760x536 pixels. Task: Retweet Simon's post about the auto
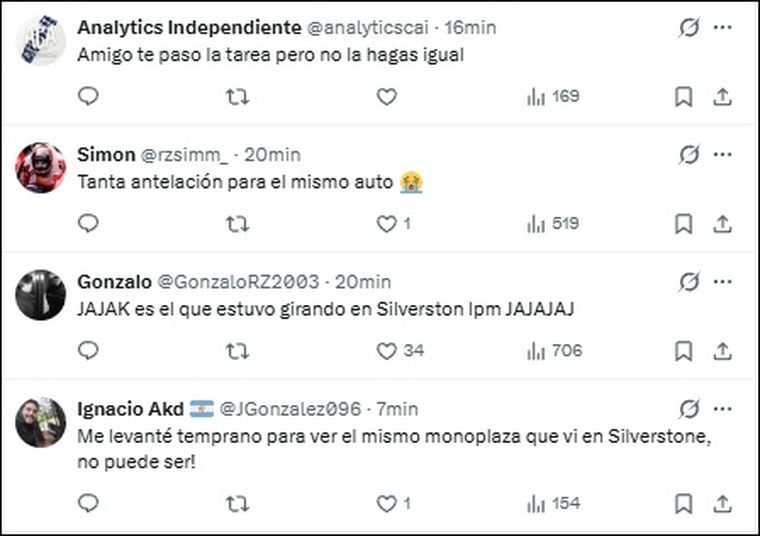(237, 224)
